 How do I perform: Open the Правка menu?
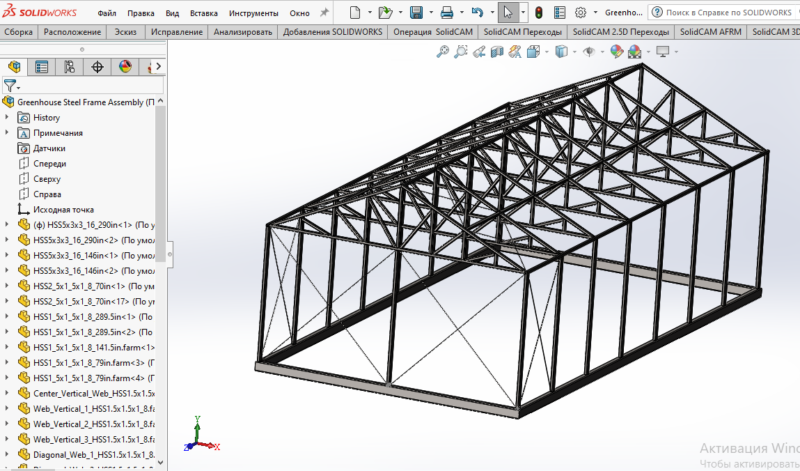141,13
